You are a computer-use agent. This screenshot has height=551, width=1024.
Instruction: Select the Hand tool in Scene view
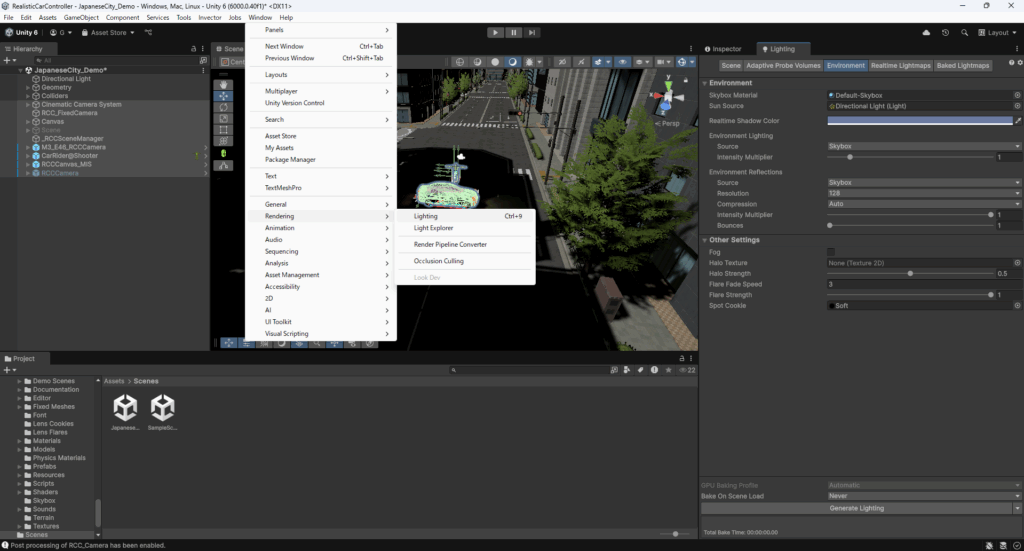point(223,84)
